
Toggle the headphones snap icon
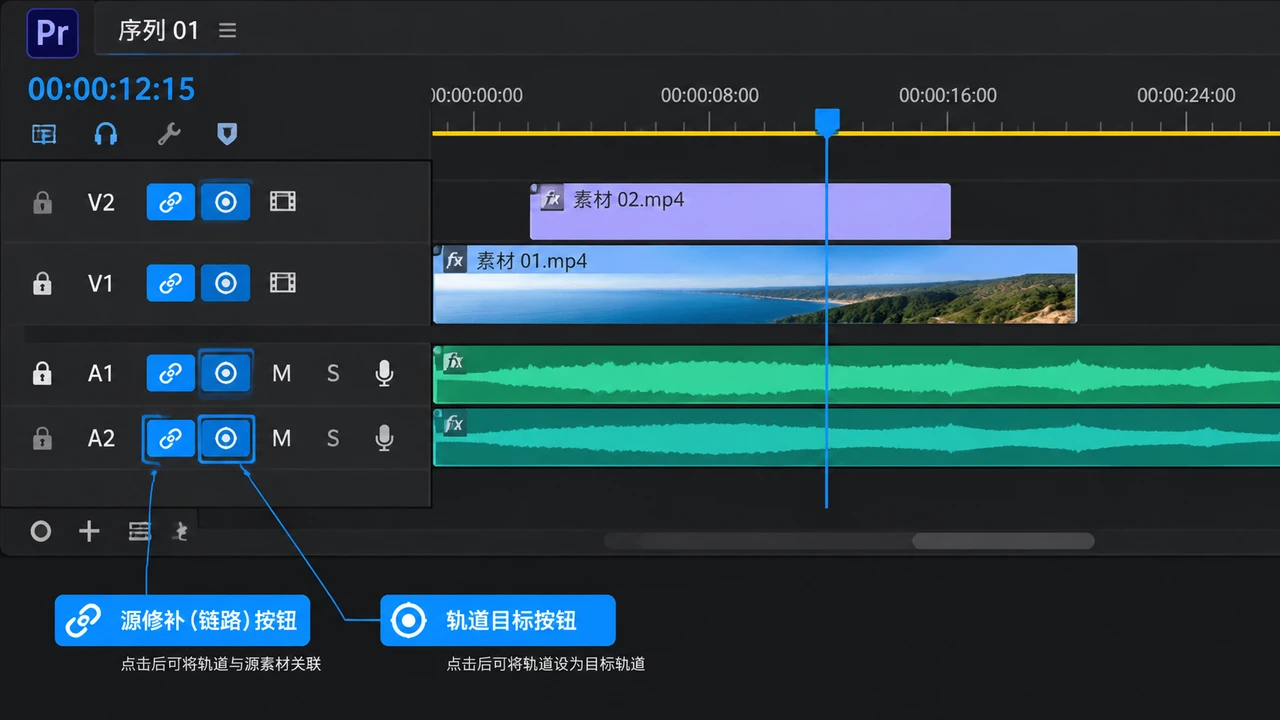[106, 134]
